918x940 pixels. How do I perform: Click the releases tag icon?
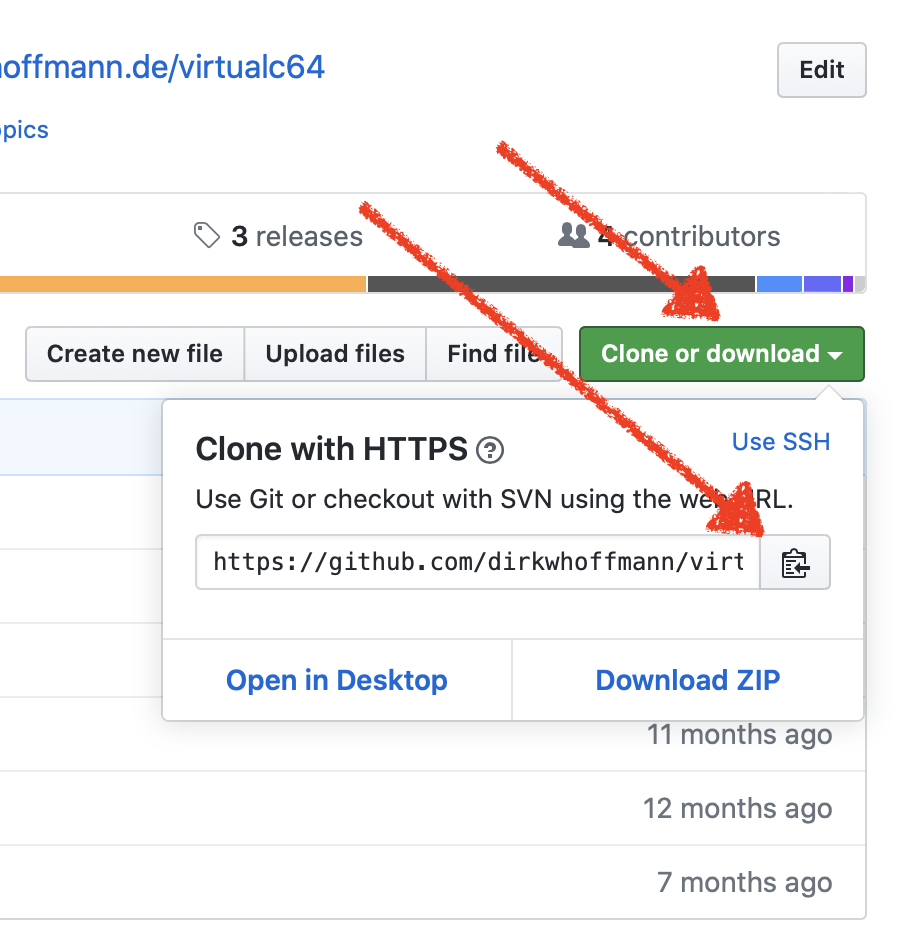click(x=207, y=235)
